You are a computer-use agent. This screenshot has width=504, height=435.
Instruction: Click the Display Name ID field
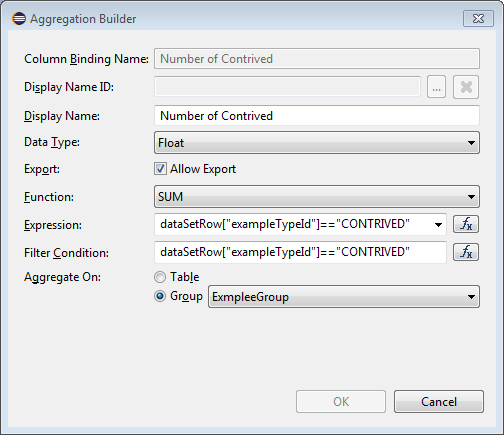click(x=287, y=87)
